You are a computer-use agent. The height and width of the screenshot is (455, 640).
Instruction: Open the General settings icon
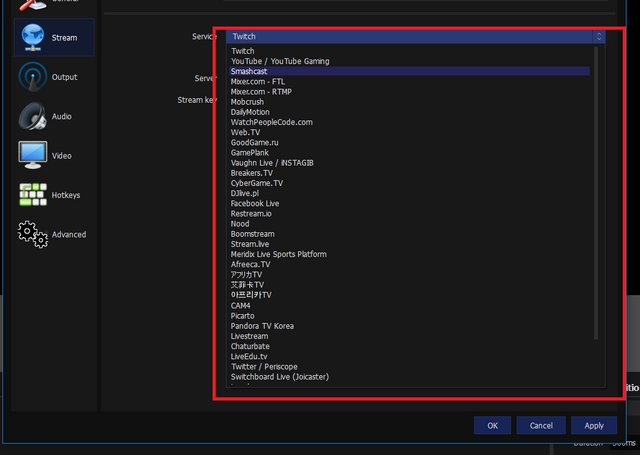(32, 5)
